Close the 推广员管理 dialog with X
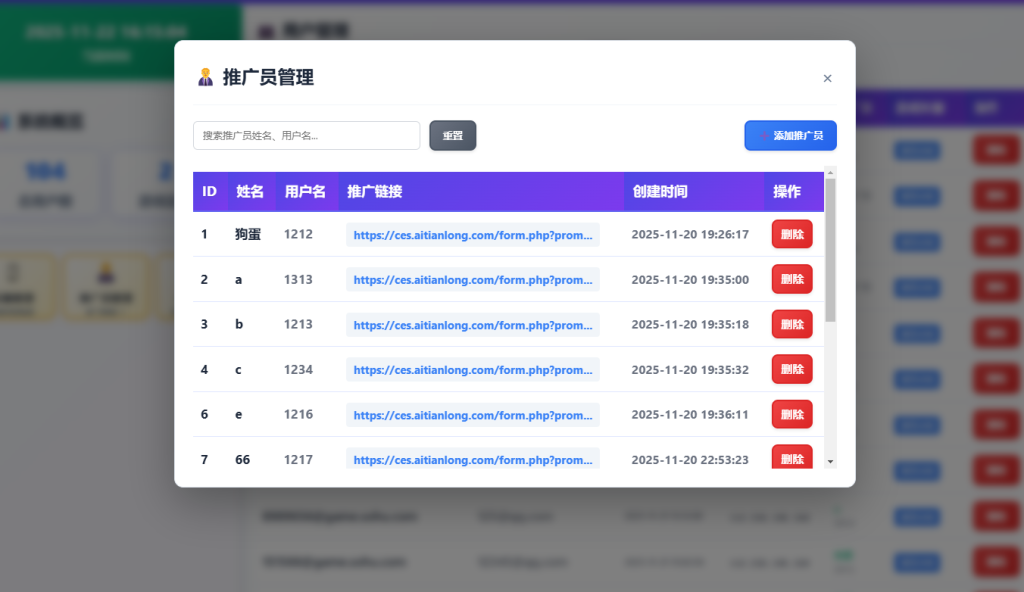Screen dimensions: 1024x592 click(827, 78)
